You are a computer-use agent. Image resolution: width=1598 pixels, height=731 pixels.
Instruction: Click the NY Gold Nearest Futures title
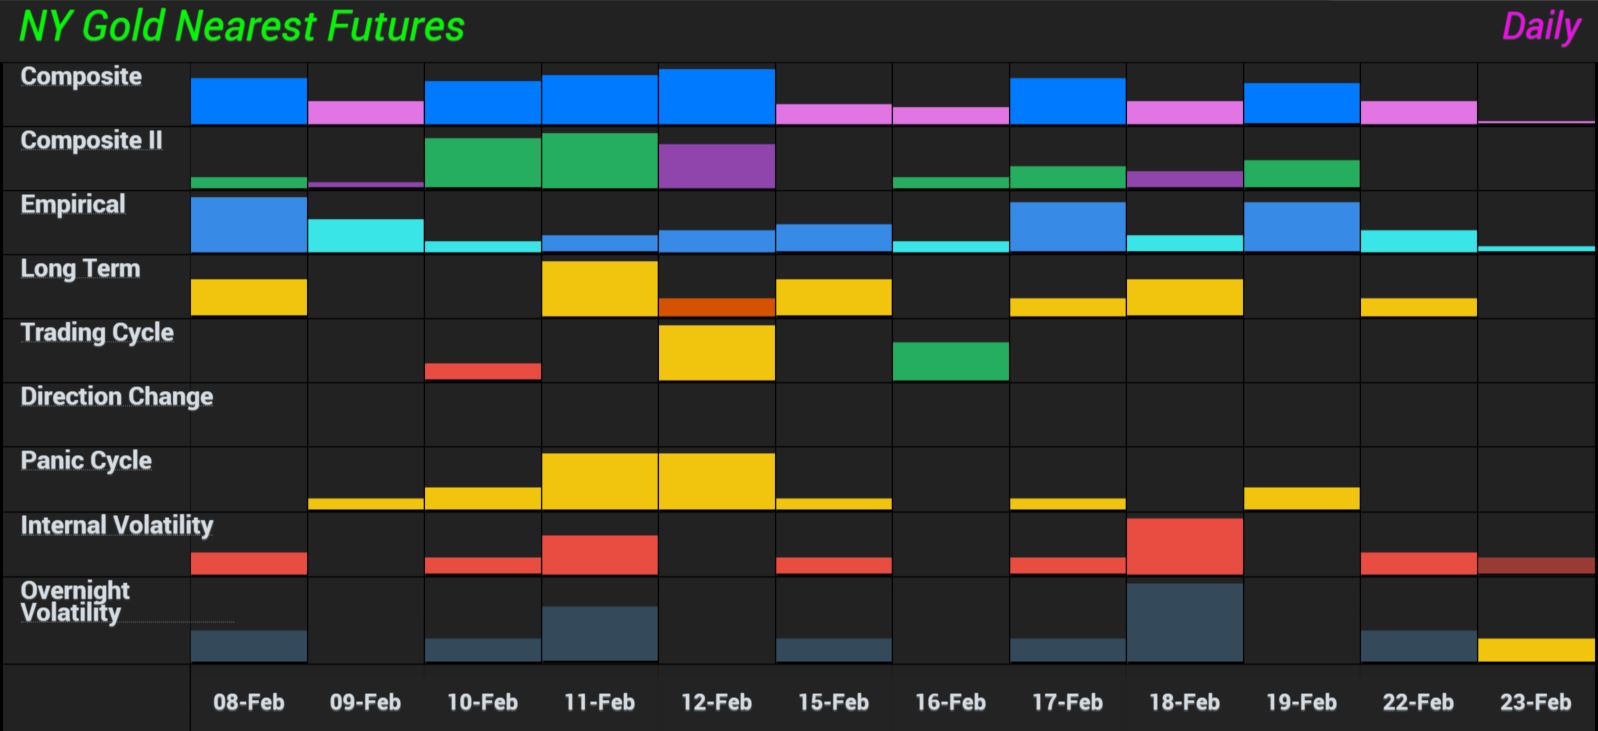pos(242,27)
